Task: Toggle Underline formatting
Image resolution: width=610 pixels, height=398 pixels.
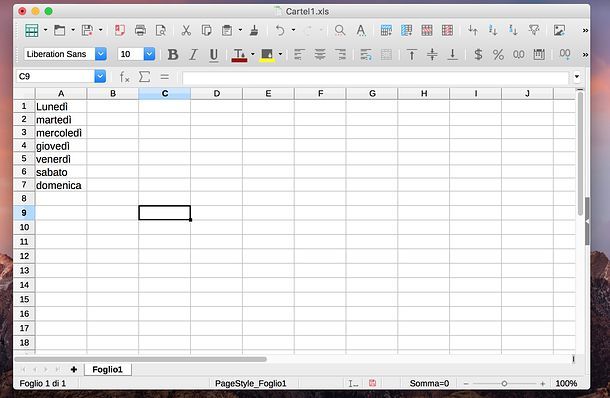Action: [214, 55]
